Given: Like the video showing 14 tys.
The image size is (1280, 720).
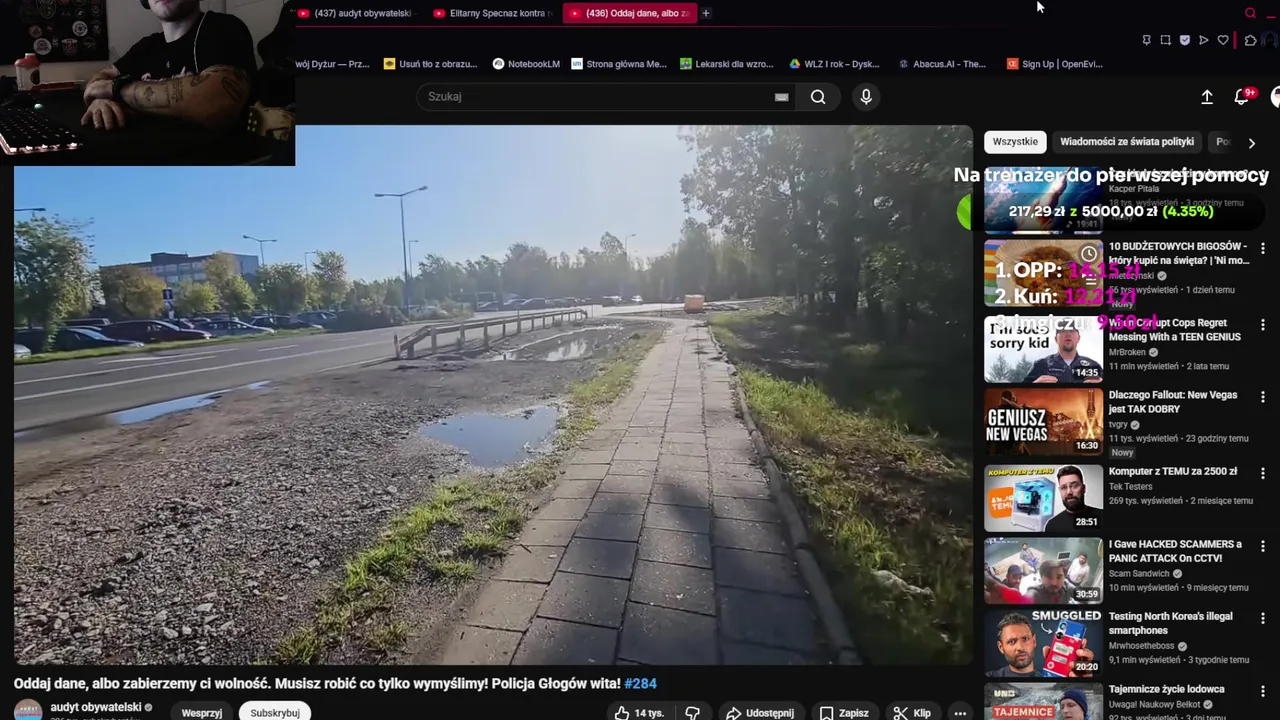Looking at the screenshot, I should coord(638,713).
